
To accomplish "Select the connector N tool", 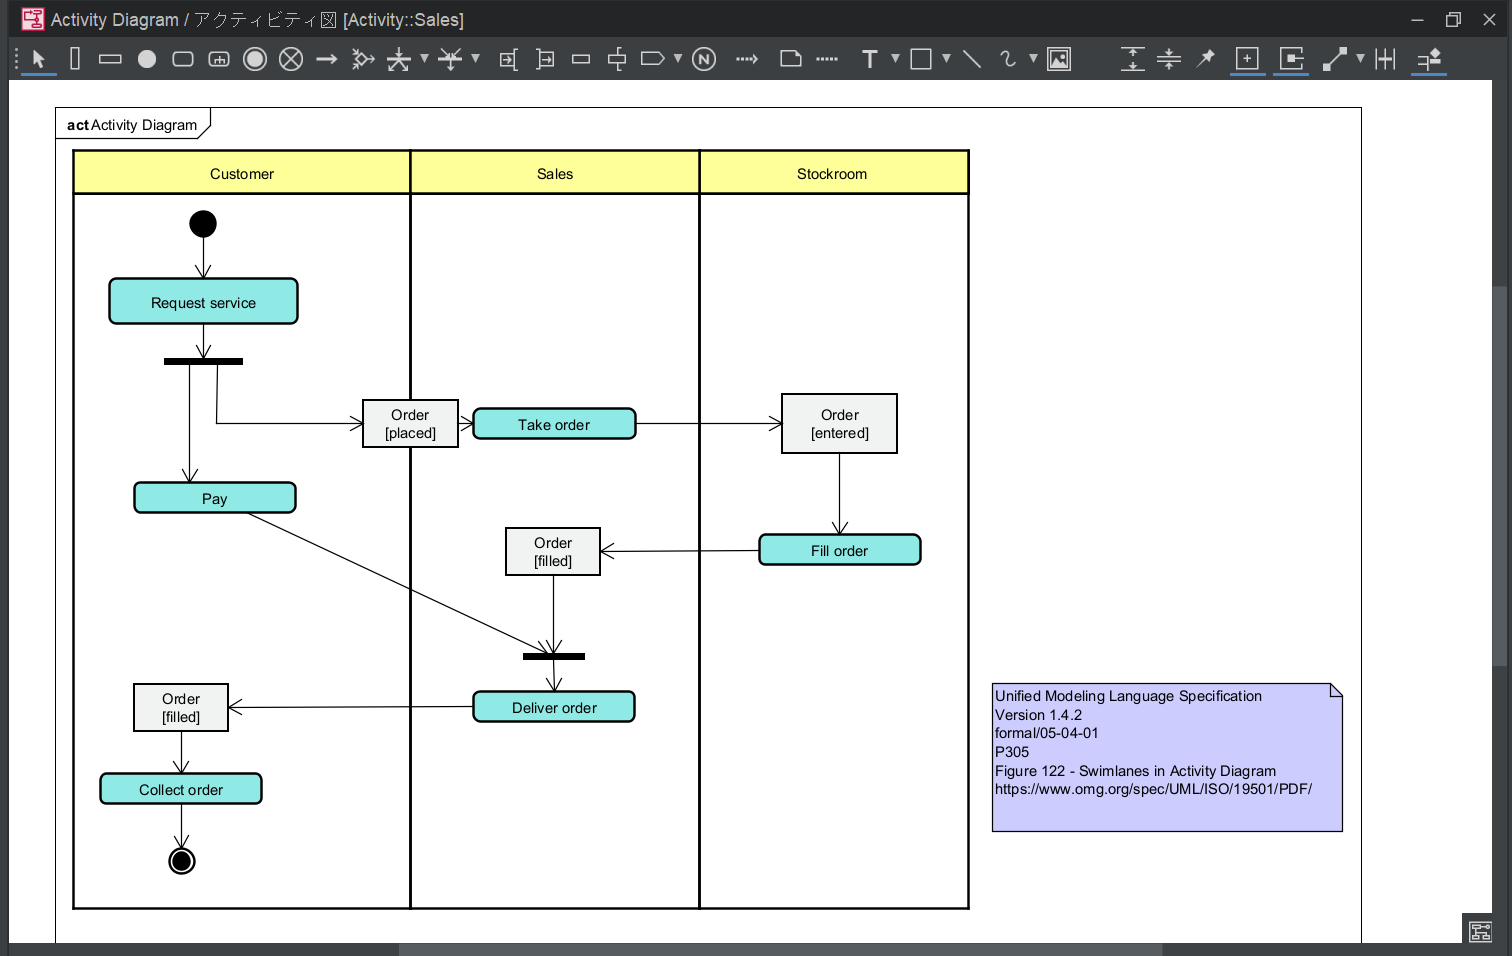I will pos(704,59).
